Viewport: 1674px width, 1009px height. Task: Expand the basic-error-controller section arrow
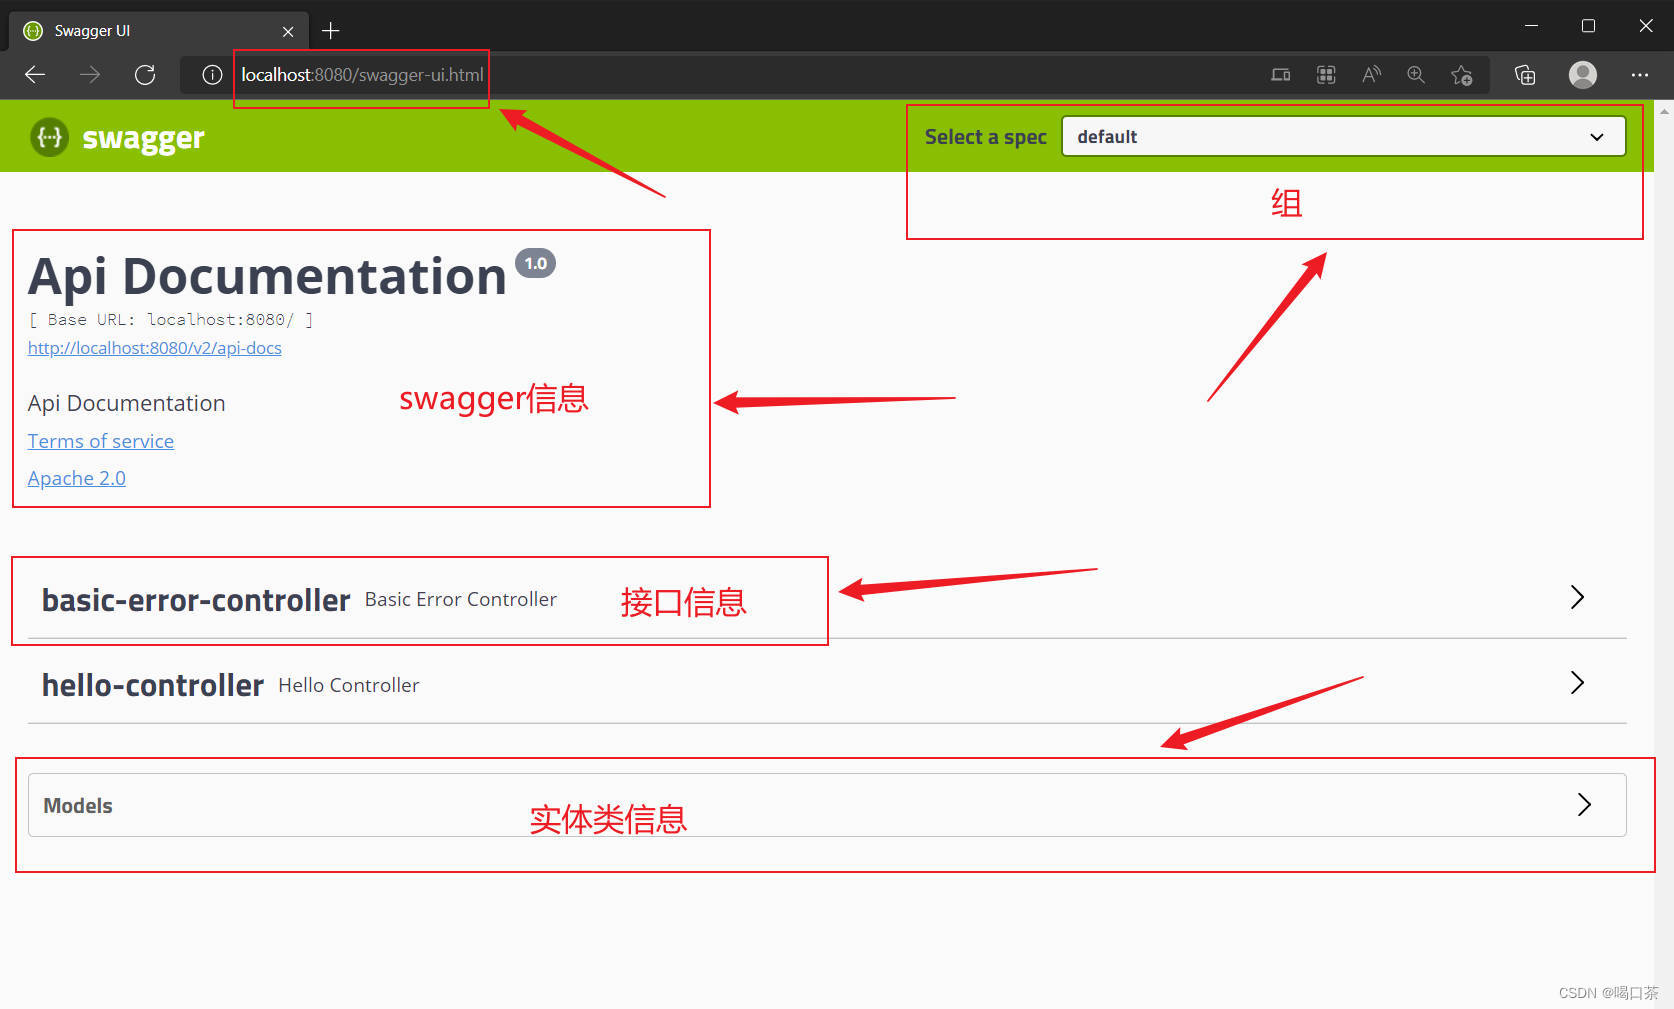(1577, 597)
